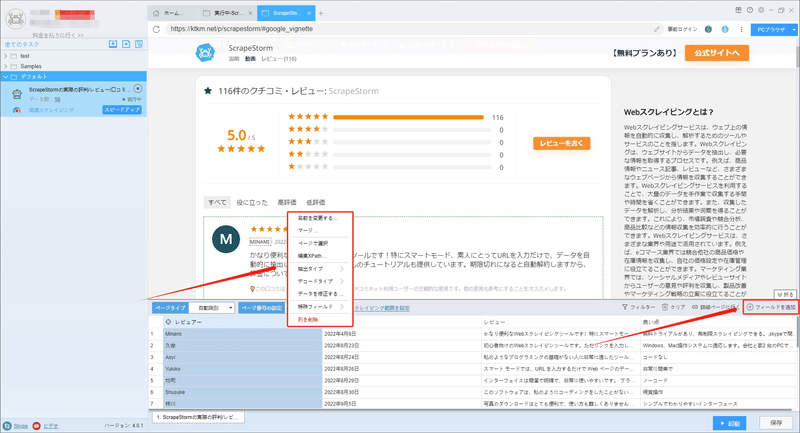Click the speed gauge icon beside 高速スクレイピング
800x433 pixels.
point(17,110)
